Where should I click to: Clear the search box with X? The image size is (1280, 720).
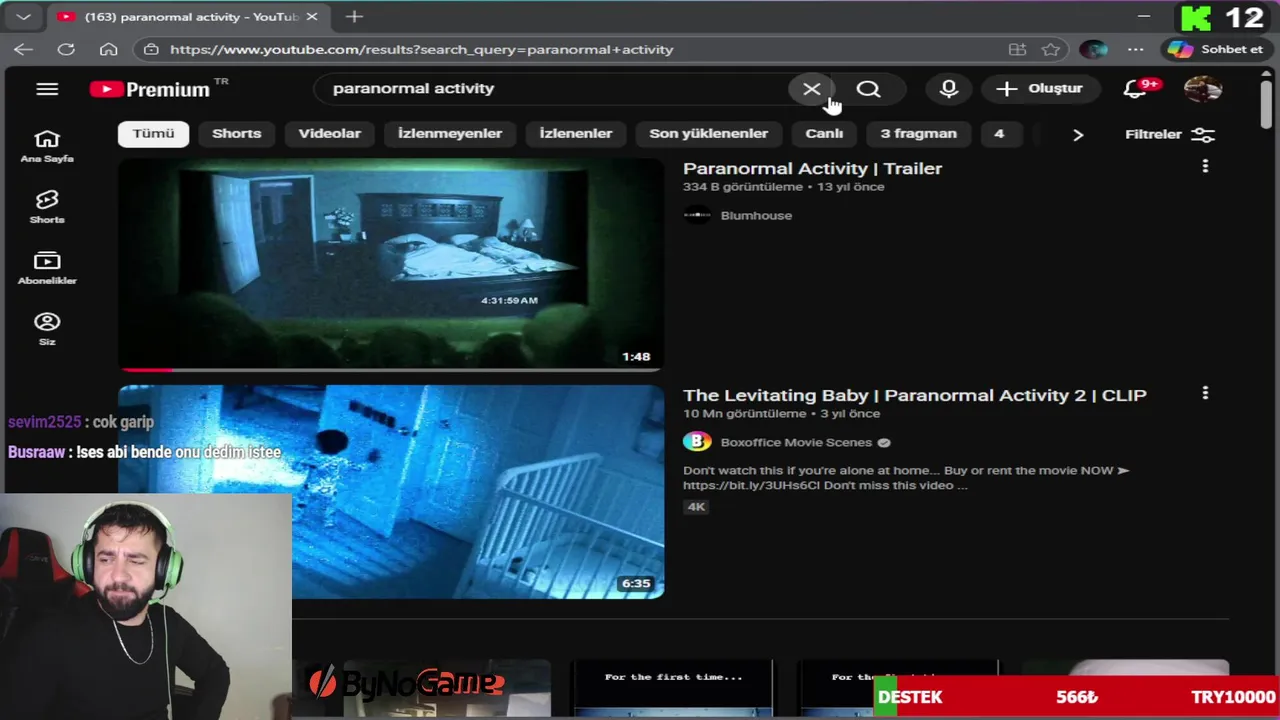coord(811,89)
